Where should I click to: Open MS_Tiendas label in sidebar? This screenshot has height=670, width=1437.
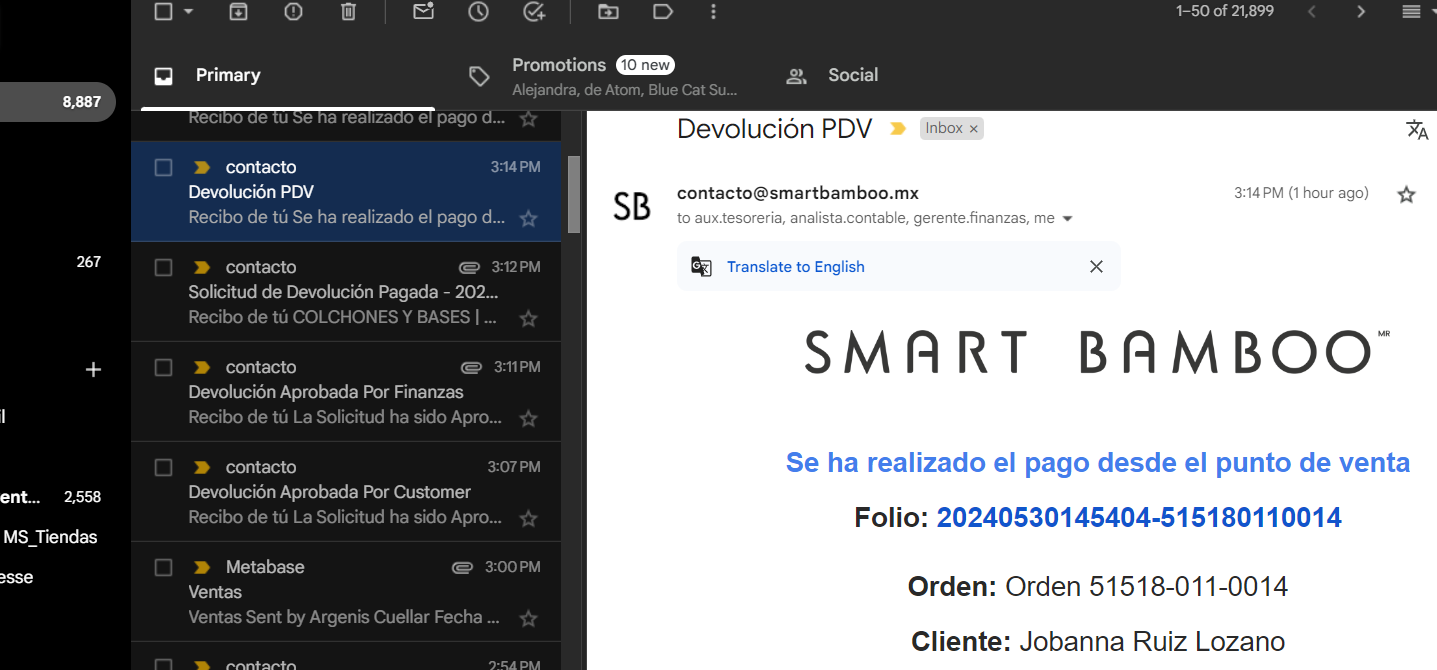coord(50,537)
